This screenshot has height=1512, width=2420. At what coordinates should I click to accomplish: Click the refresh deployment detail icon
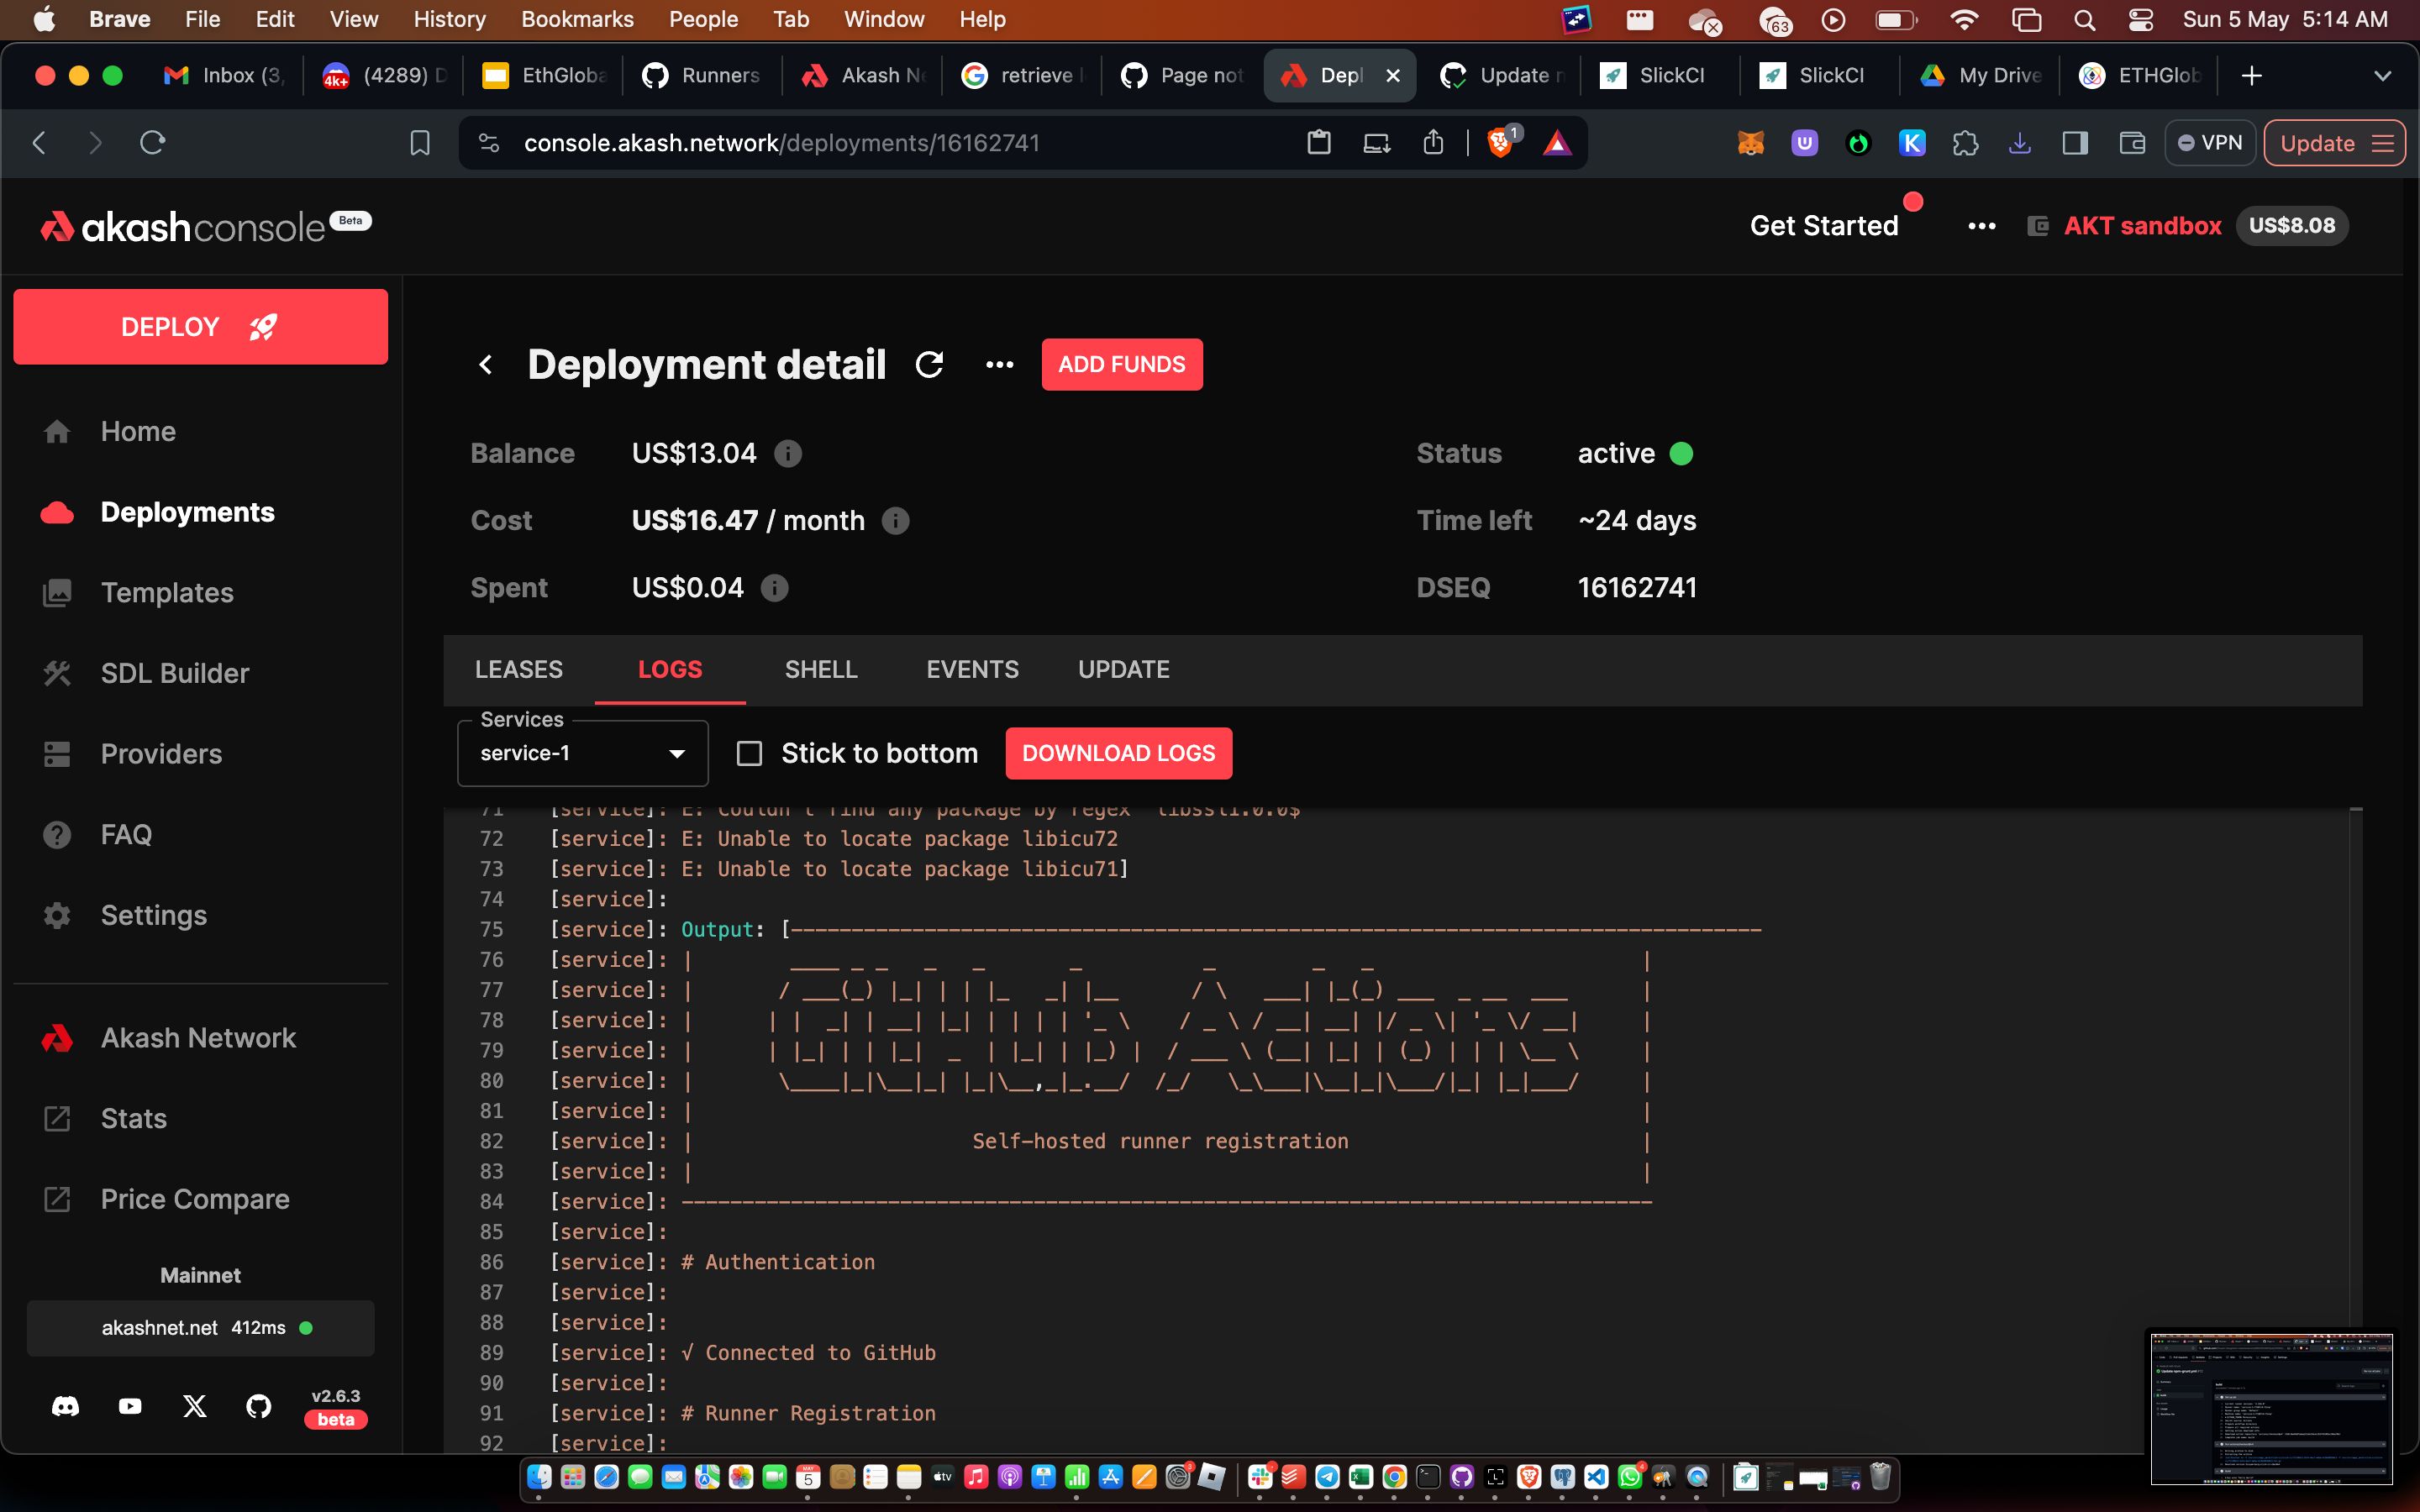[x=930, y=362]
